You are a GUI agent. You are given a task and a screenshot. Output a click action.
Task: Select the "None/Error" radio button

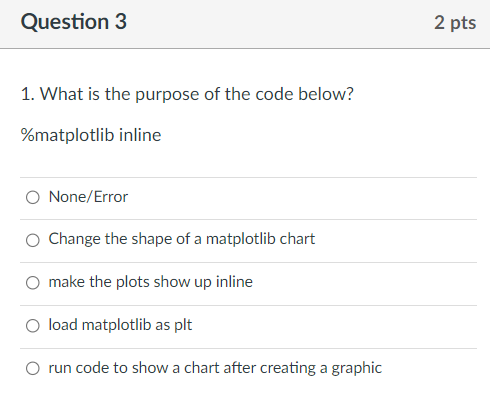[x=33, y=197]
